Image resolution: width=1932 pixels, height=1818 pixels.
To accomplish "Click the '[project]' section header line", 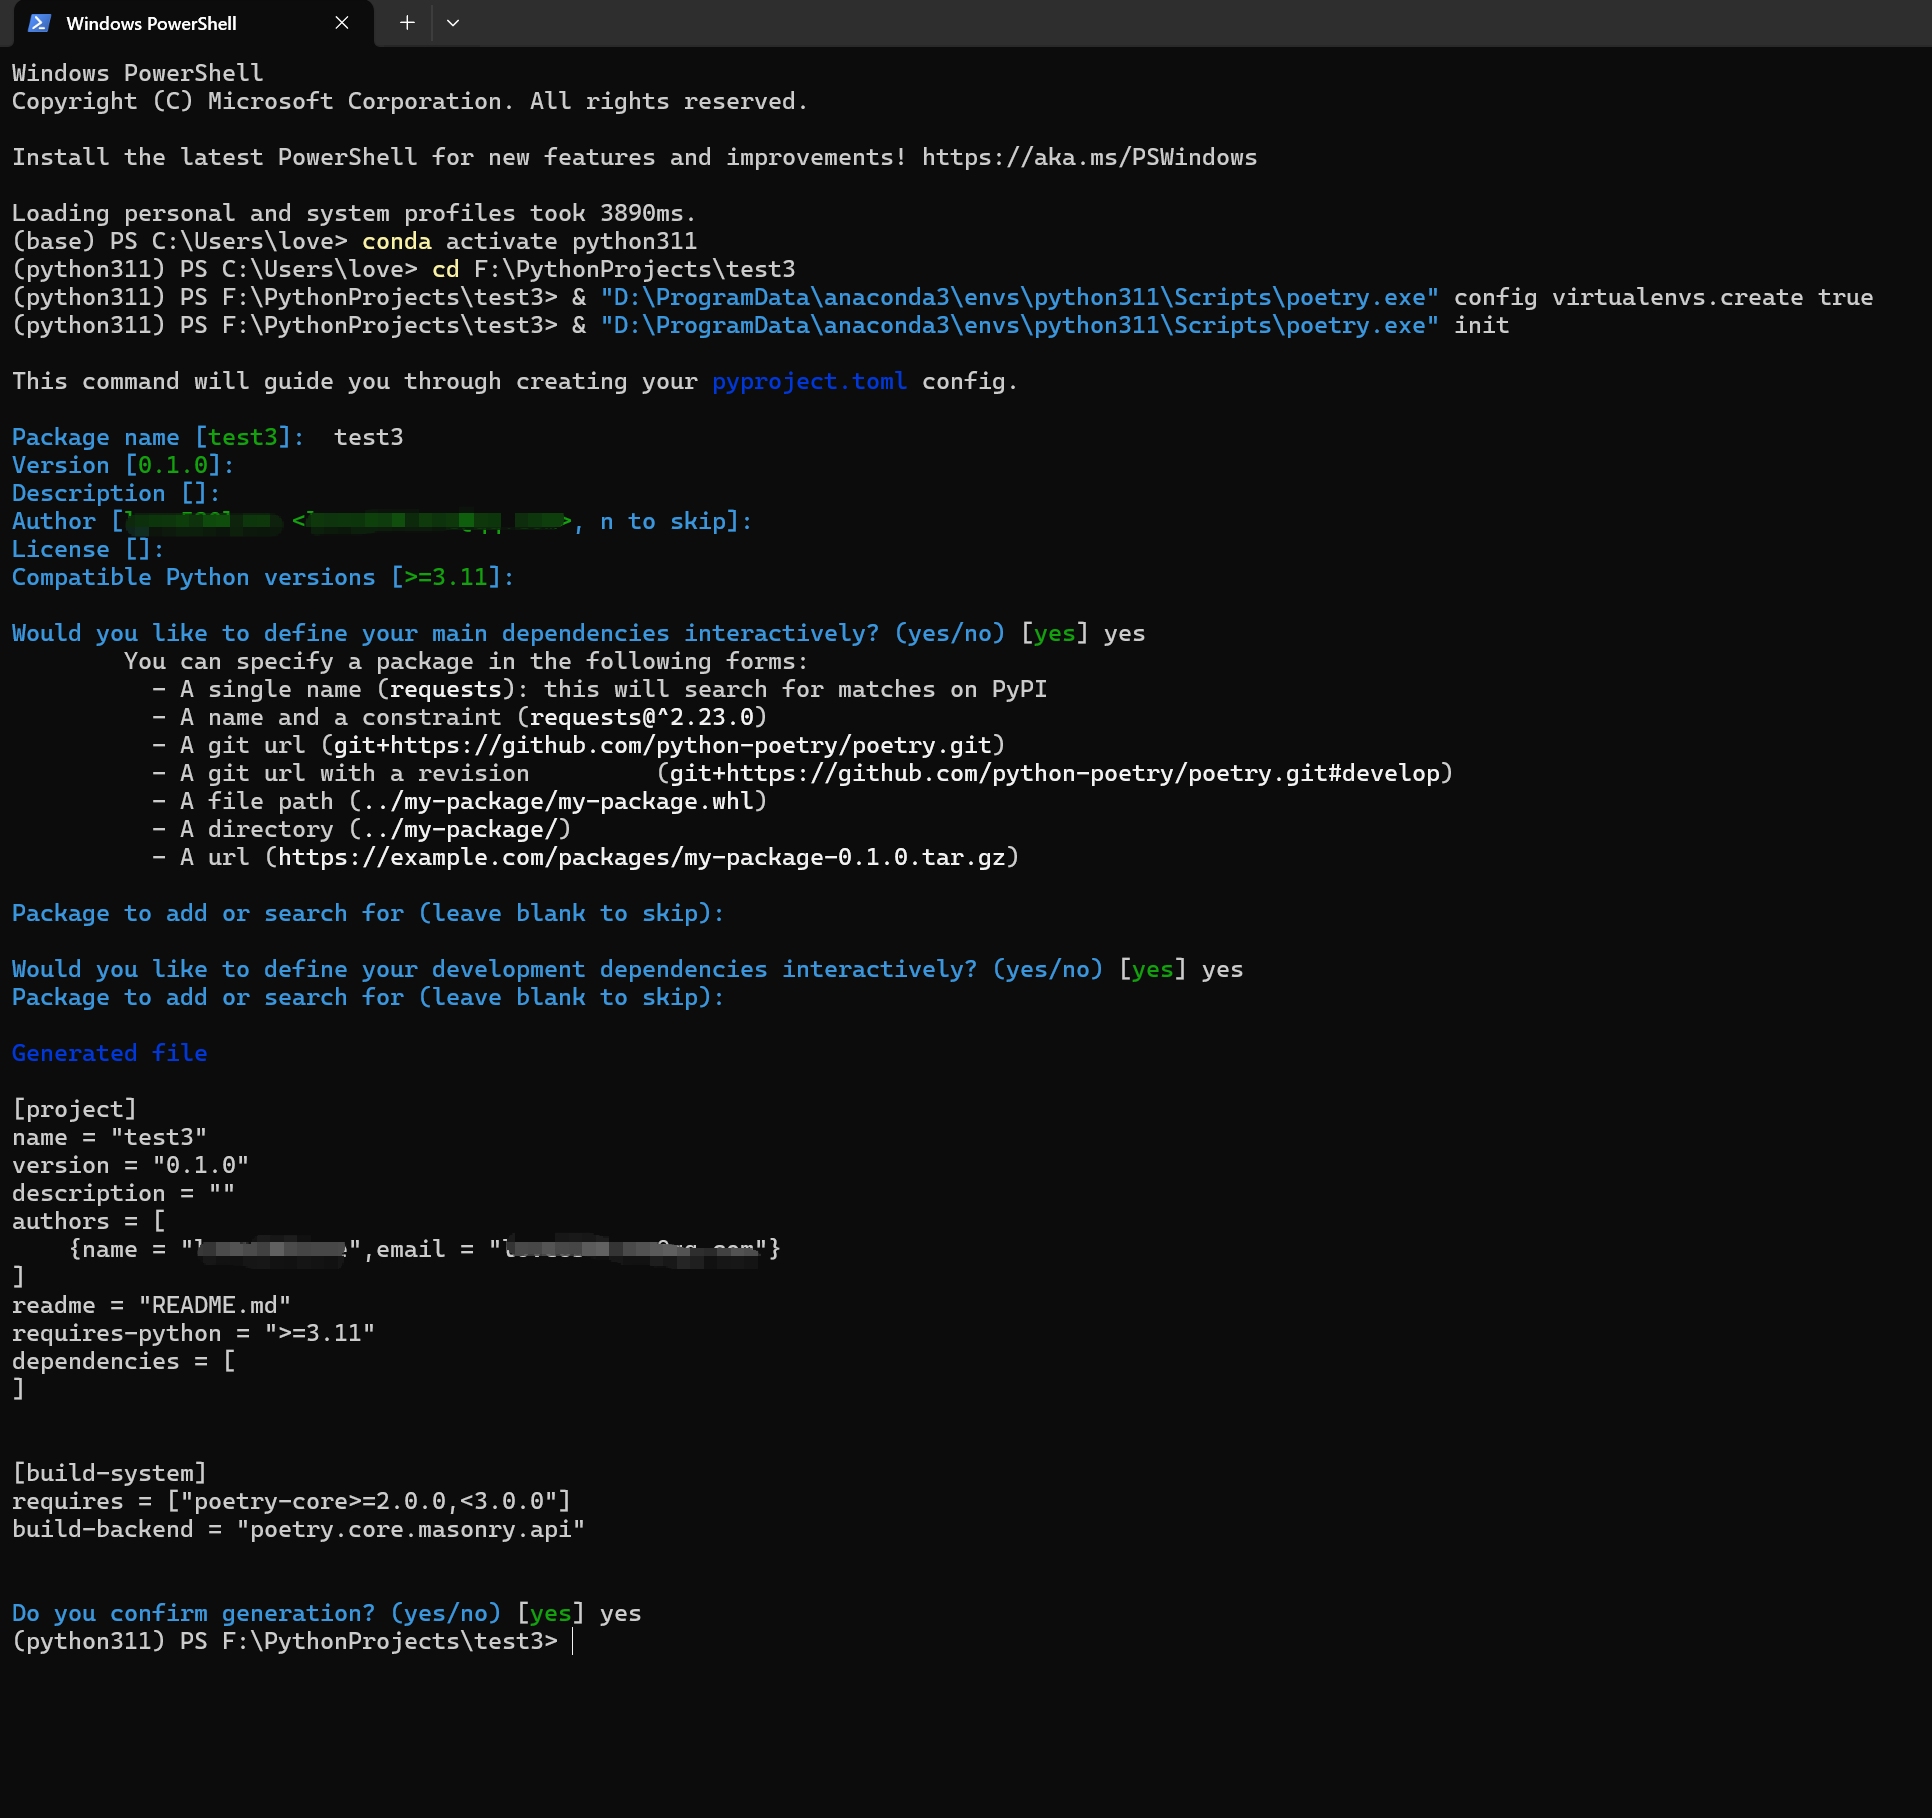I will coord(75,1109).
